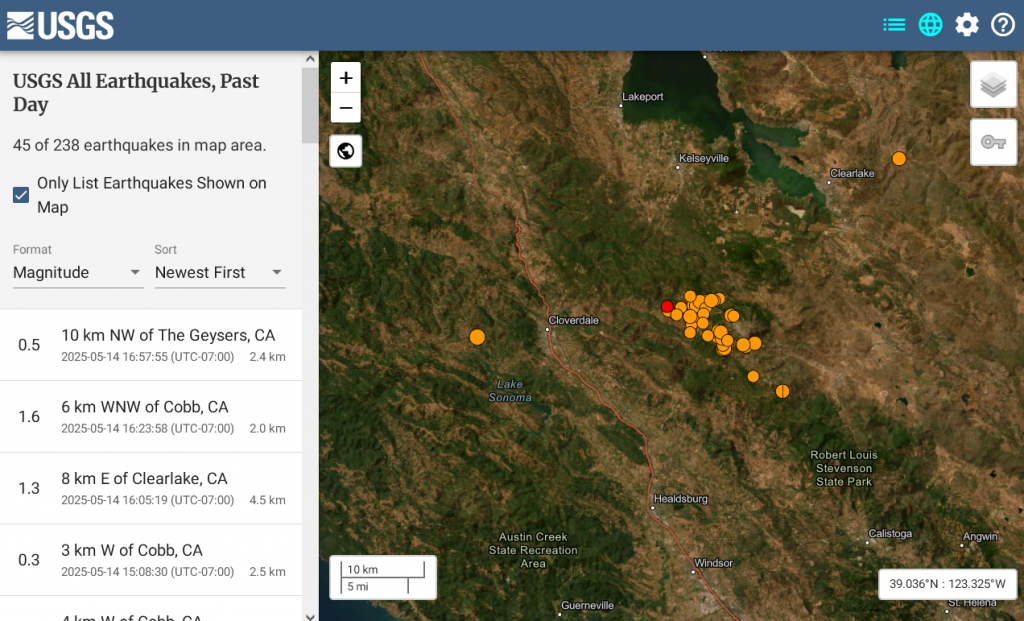
Task: Zoom in on the map
Action: pos(346,78)
